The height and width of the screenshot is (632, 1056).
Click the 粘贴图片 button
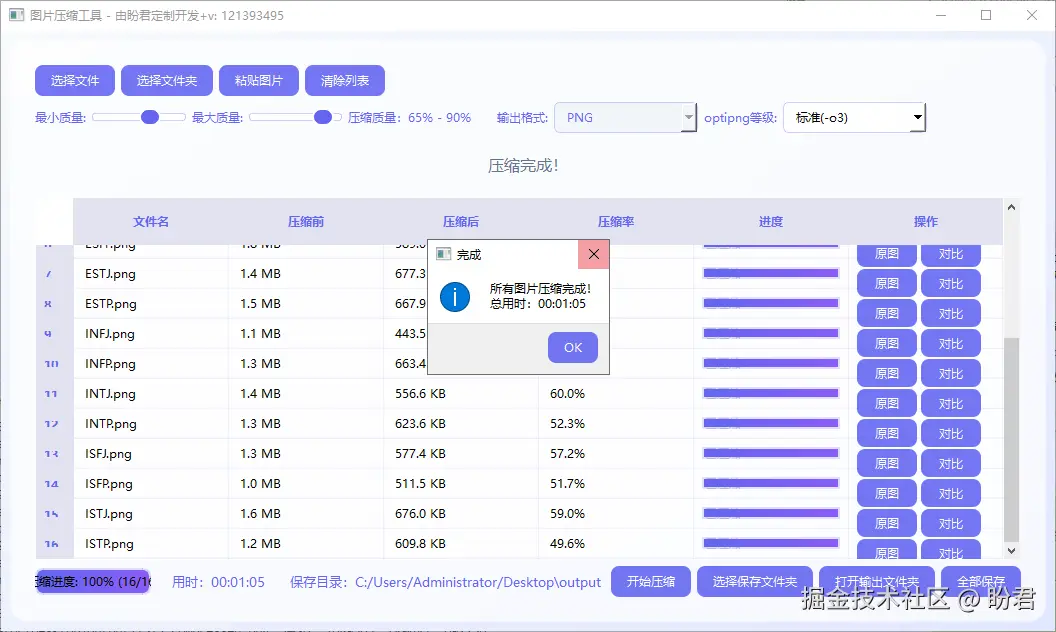(x=259, y=81)
